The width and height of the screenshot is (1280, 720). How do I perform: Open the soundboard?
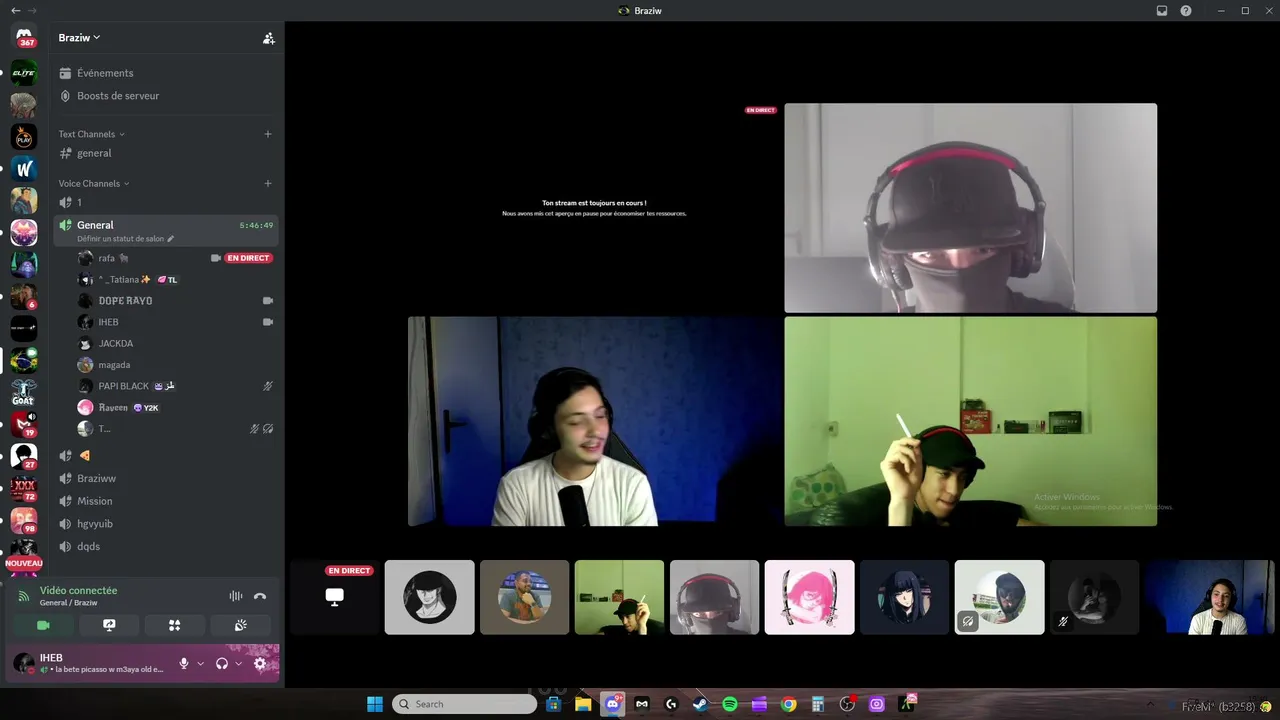(240, 625)
